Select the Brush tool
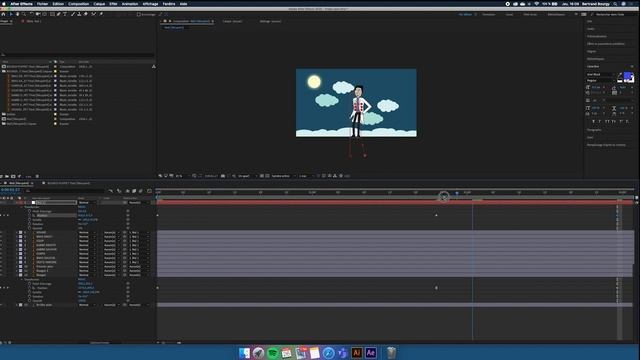Image resolution: width=640 pixels, height=360 pixels. pos(73,14)
